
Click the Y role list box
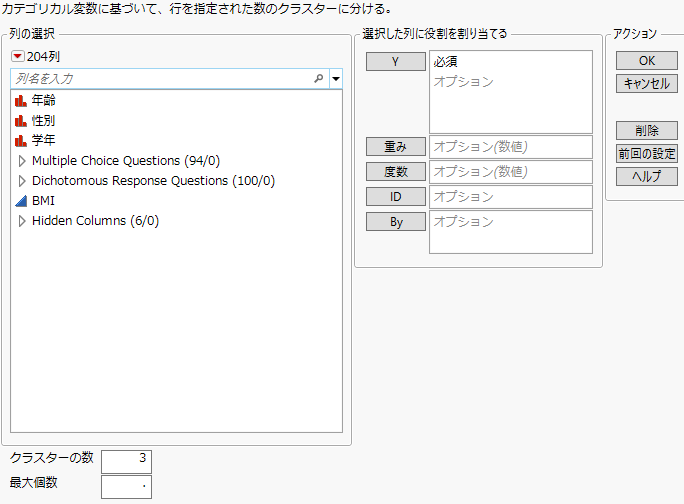pos(511,92)
